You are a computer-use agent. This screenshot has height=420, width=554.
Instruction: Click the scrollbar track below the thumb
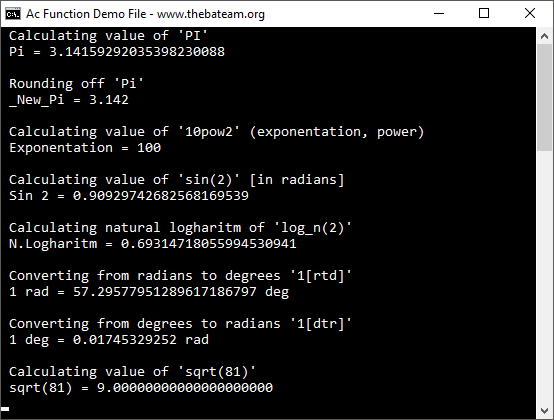click(x=544, y=277)
